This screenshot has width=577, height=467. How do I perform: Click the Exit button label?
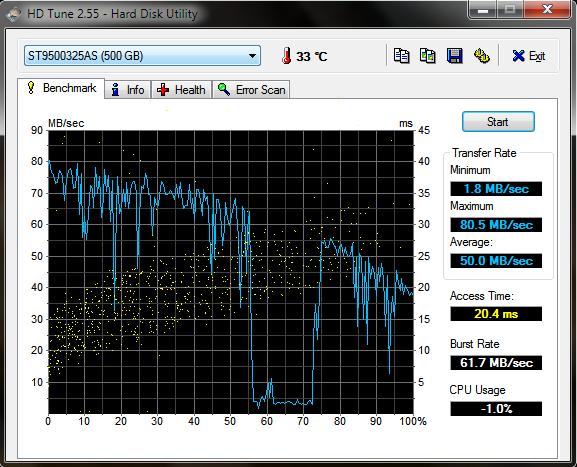(x=537, y=56)
